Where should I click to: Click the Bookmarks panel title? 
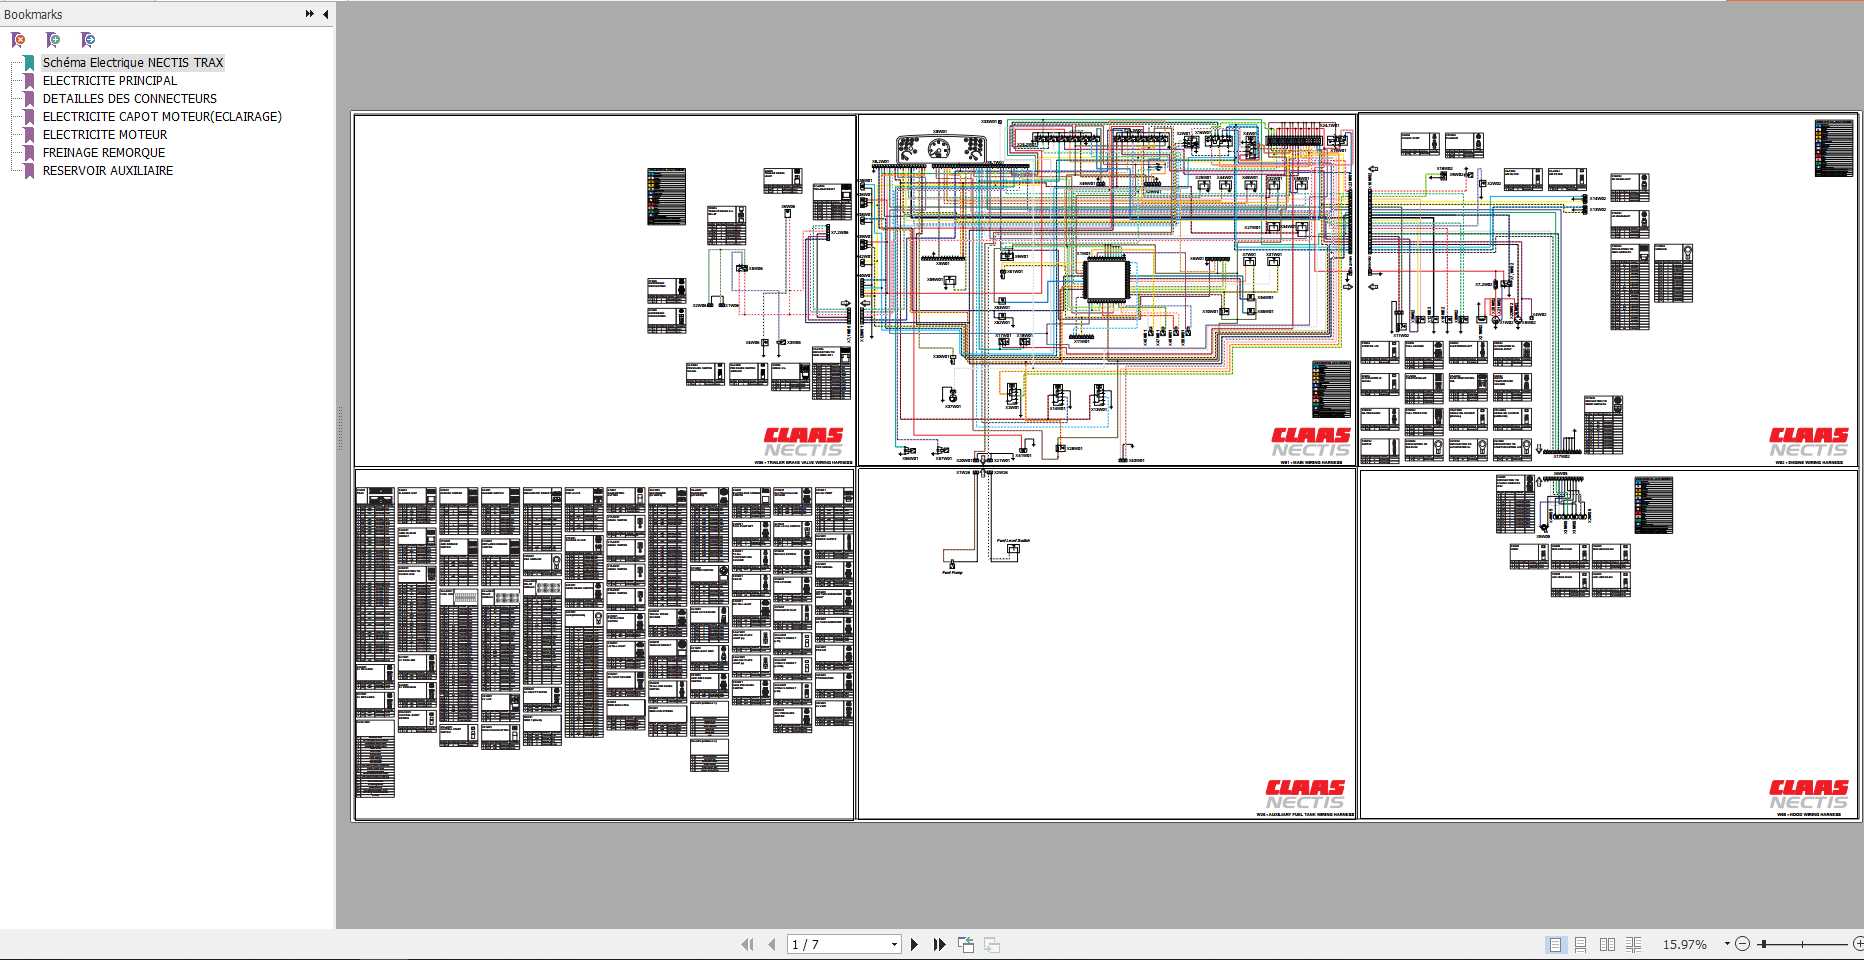click(33, 14)
